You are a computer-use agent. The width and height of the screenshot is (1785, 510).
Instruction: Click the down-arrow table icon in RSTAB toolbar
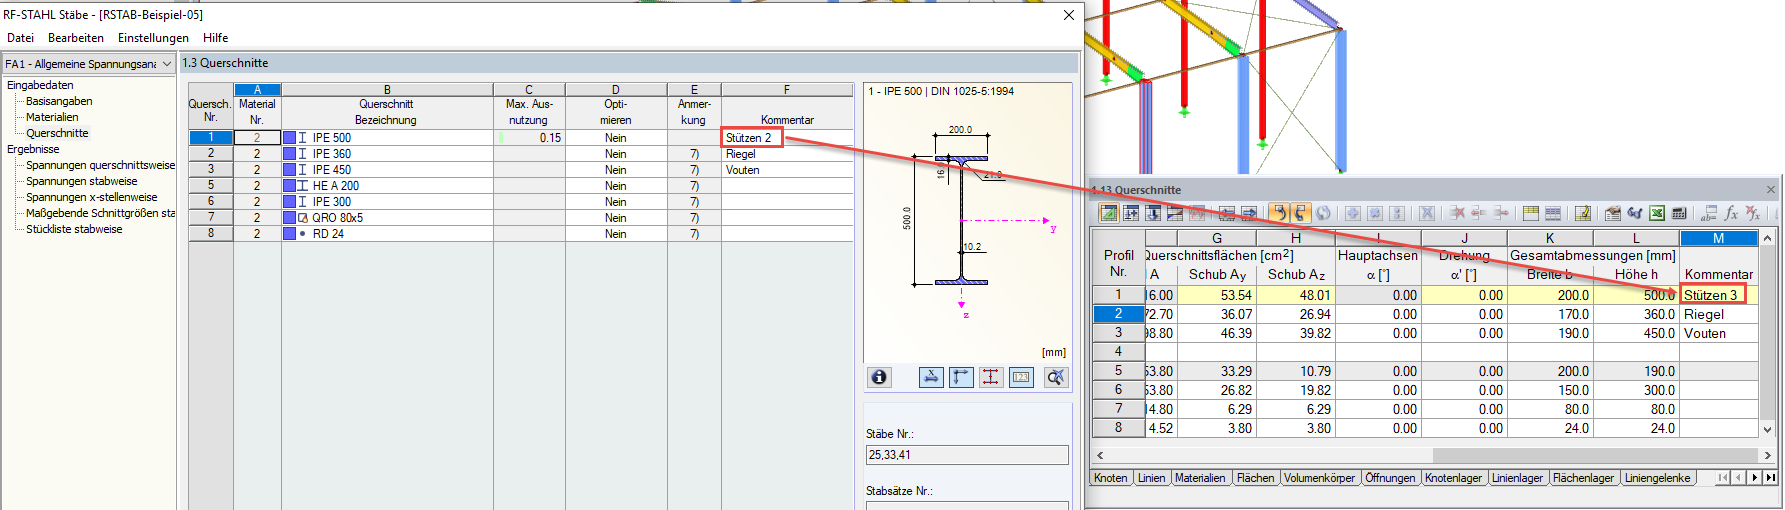pyautogui.click(x=1153, y=213)
